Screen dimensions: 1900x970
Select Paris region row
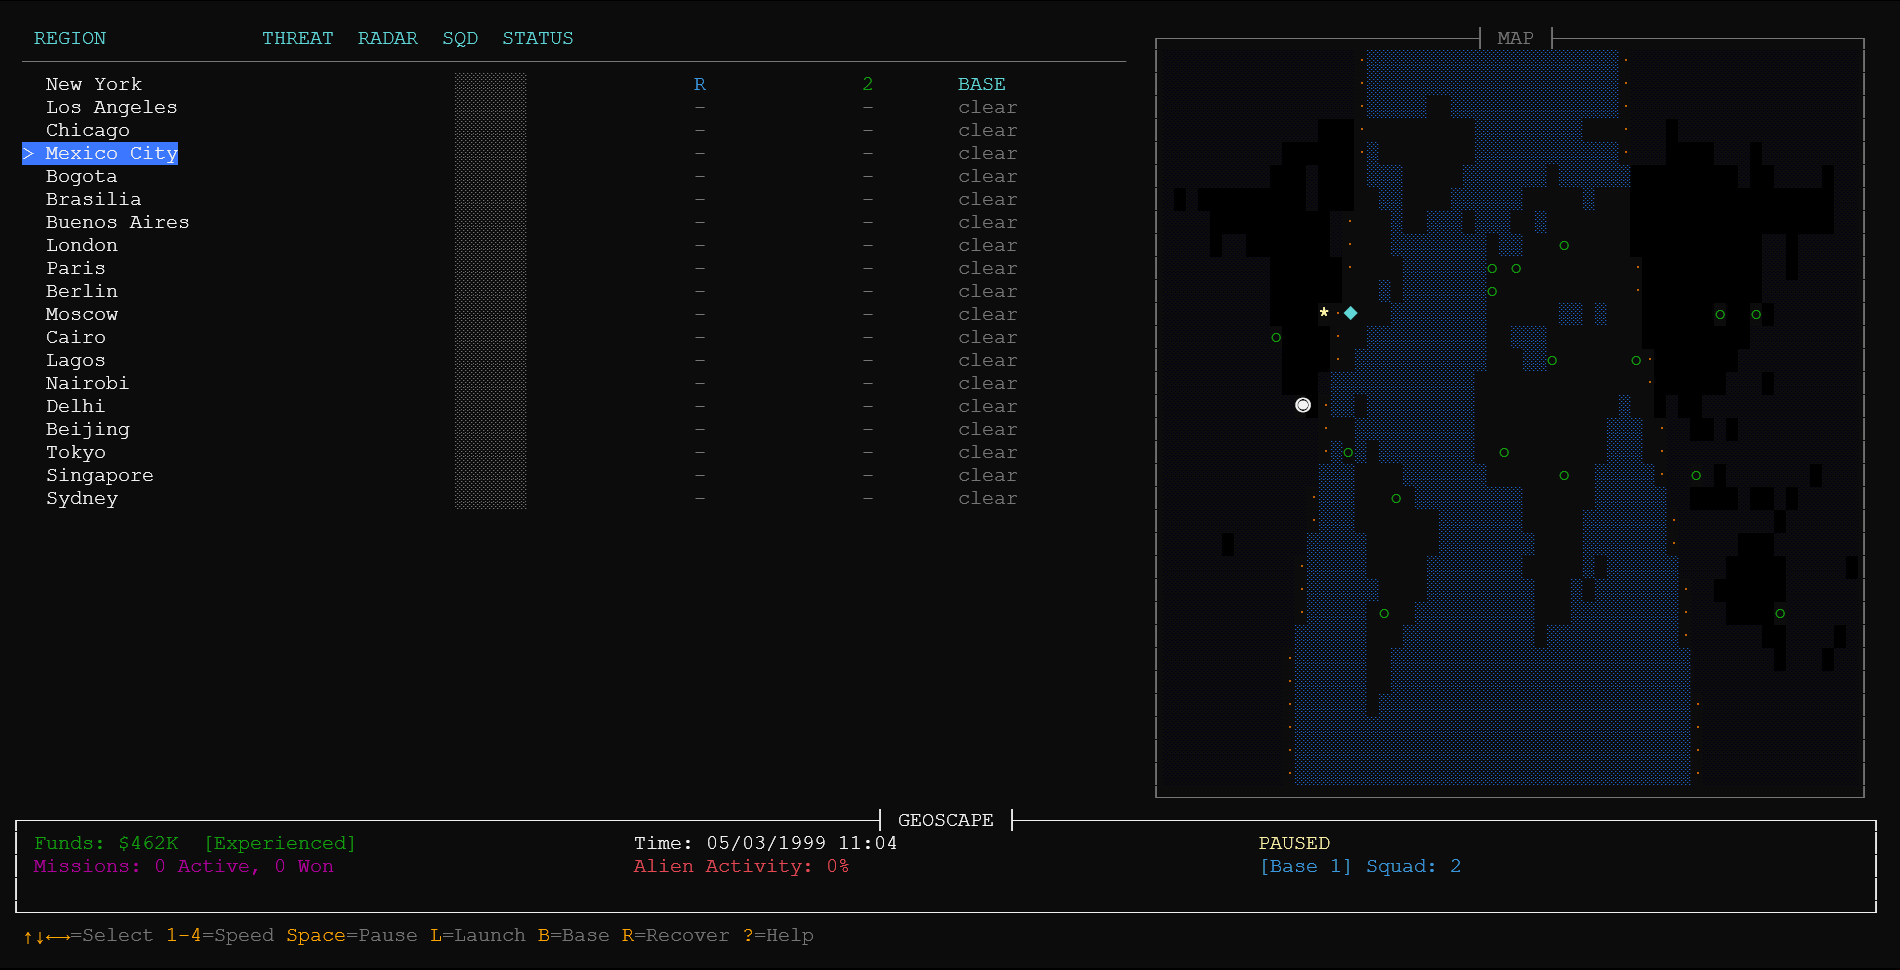click(75, 268)
